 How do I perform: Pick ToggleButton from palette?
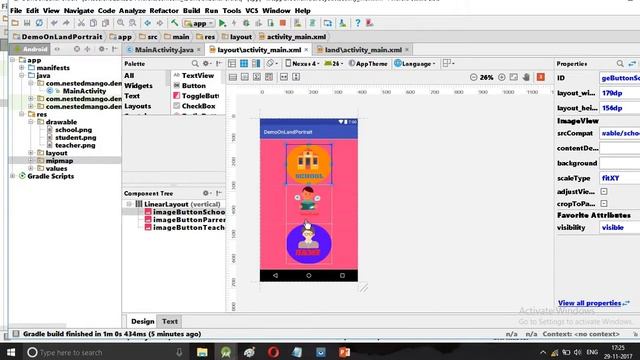[196, 96]
